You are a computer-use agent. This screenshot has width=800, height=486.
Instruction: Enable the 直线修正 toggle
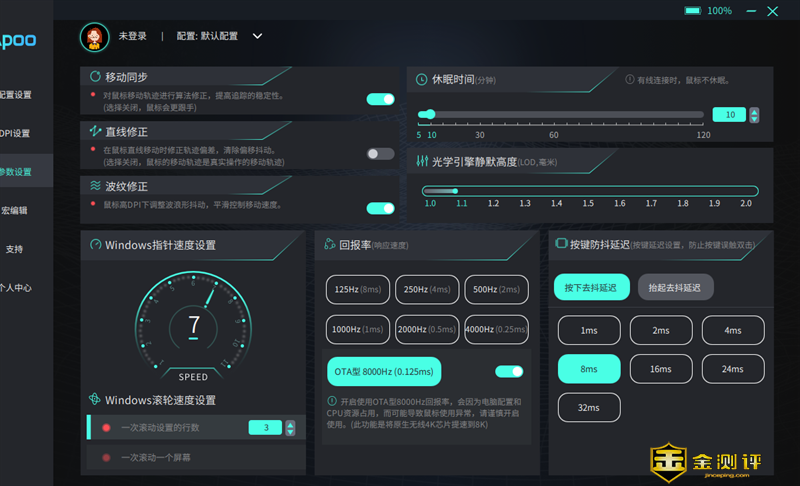pyautogui.click(x=380, y=154)
